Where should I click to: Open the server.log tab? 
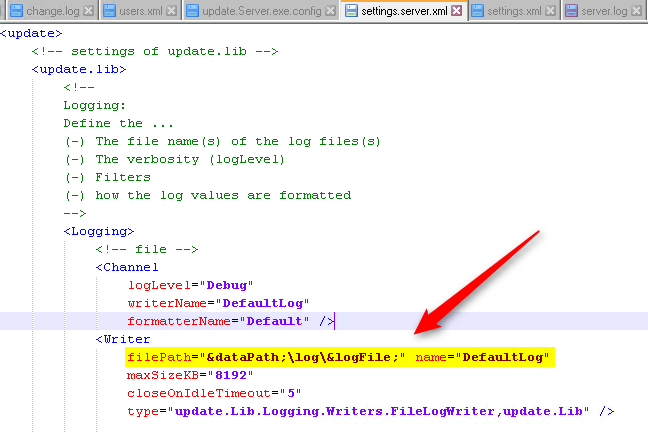tap(604, 11)
